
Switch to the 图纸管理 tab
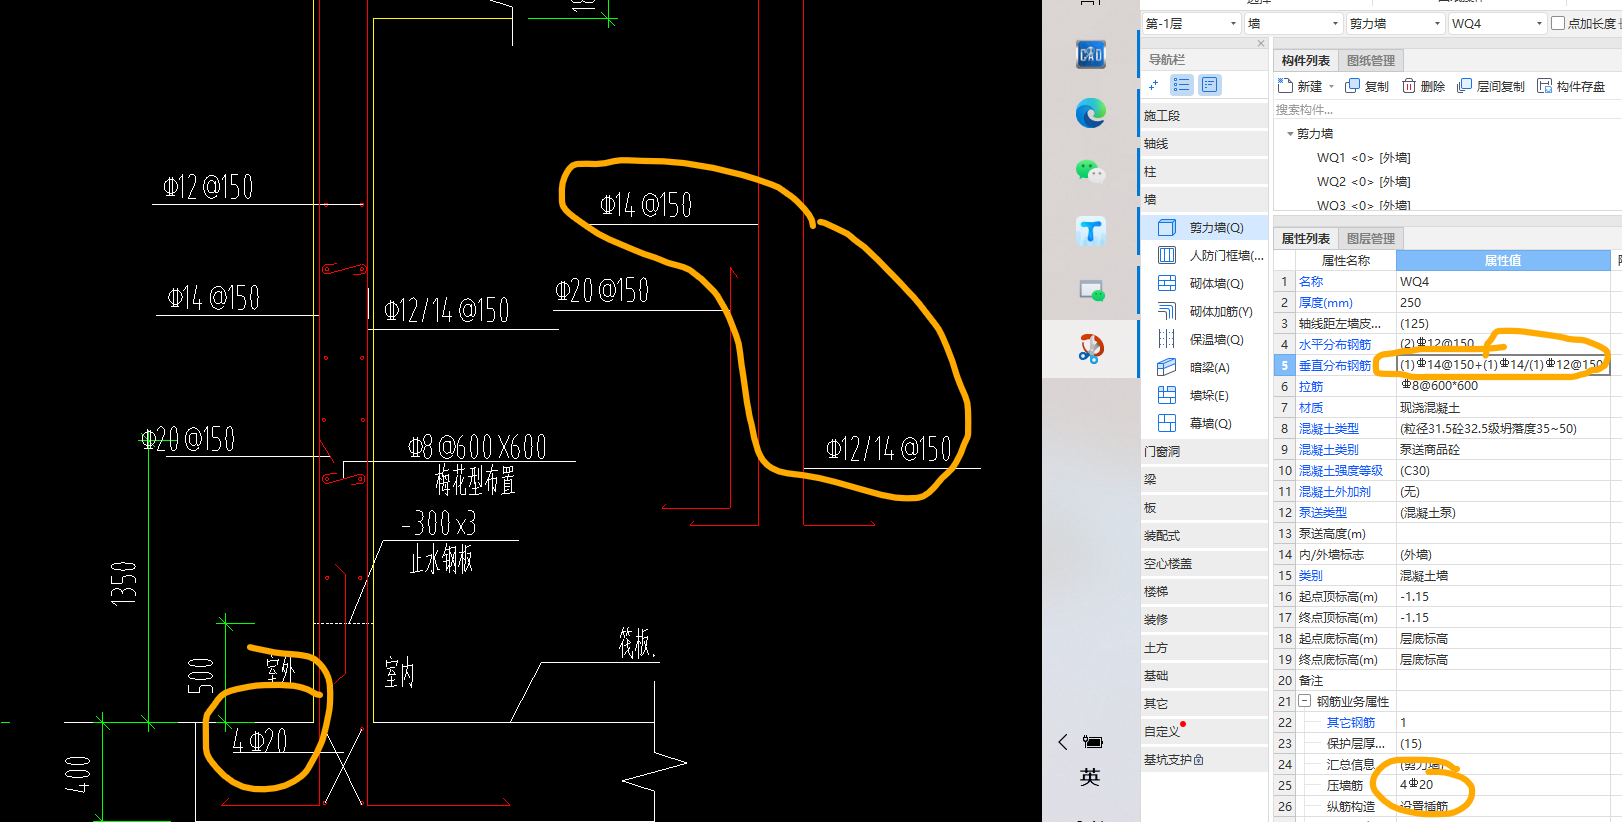pos(1370,60)
